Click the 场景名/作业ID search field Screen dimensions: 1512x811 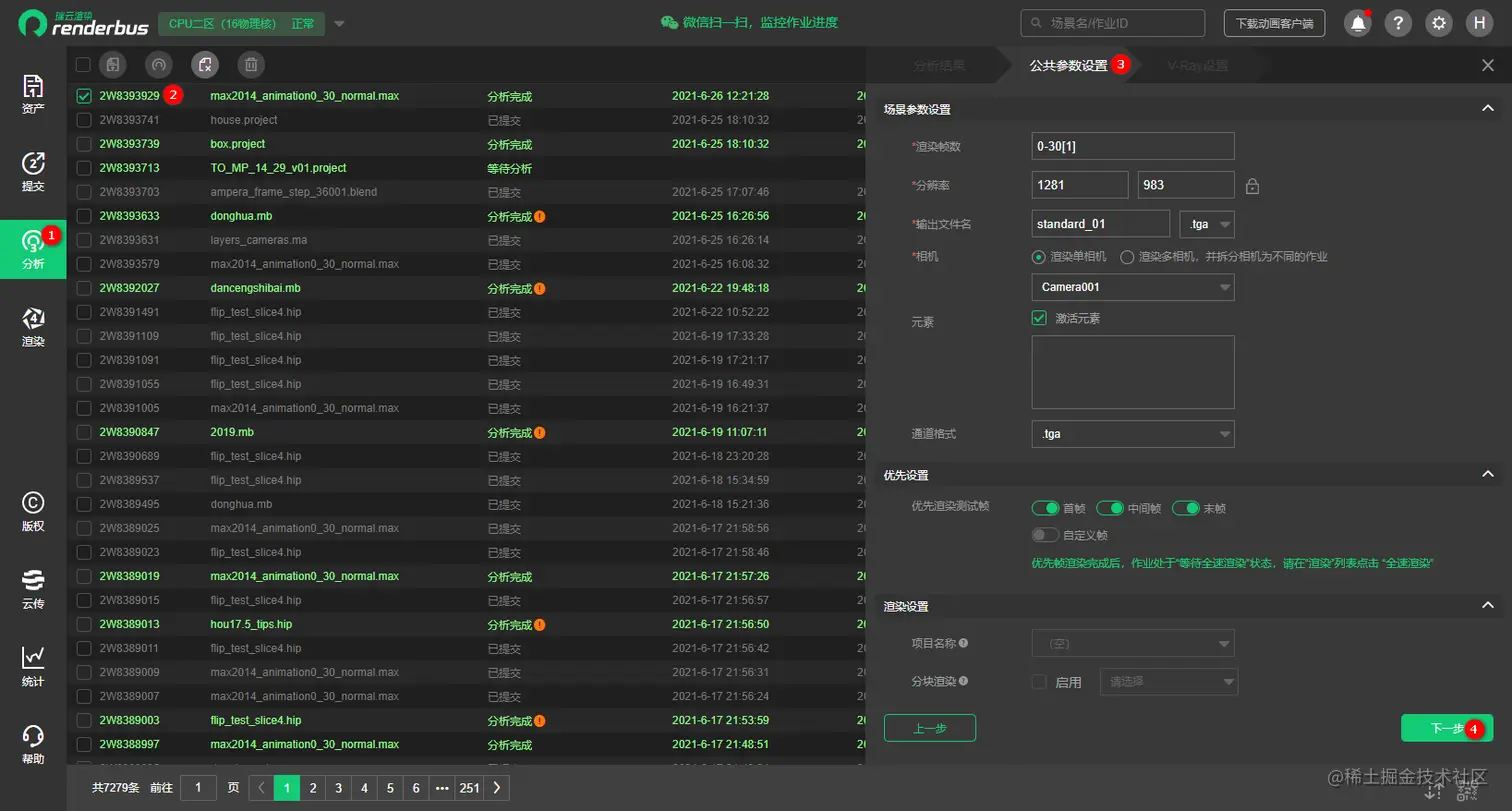[1112, 23]
